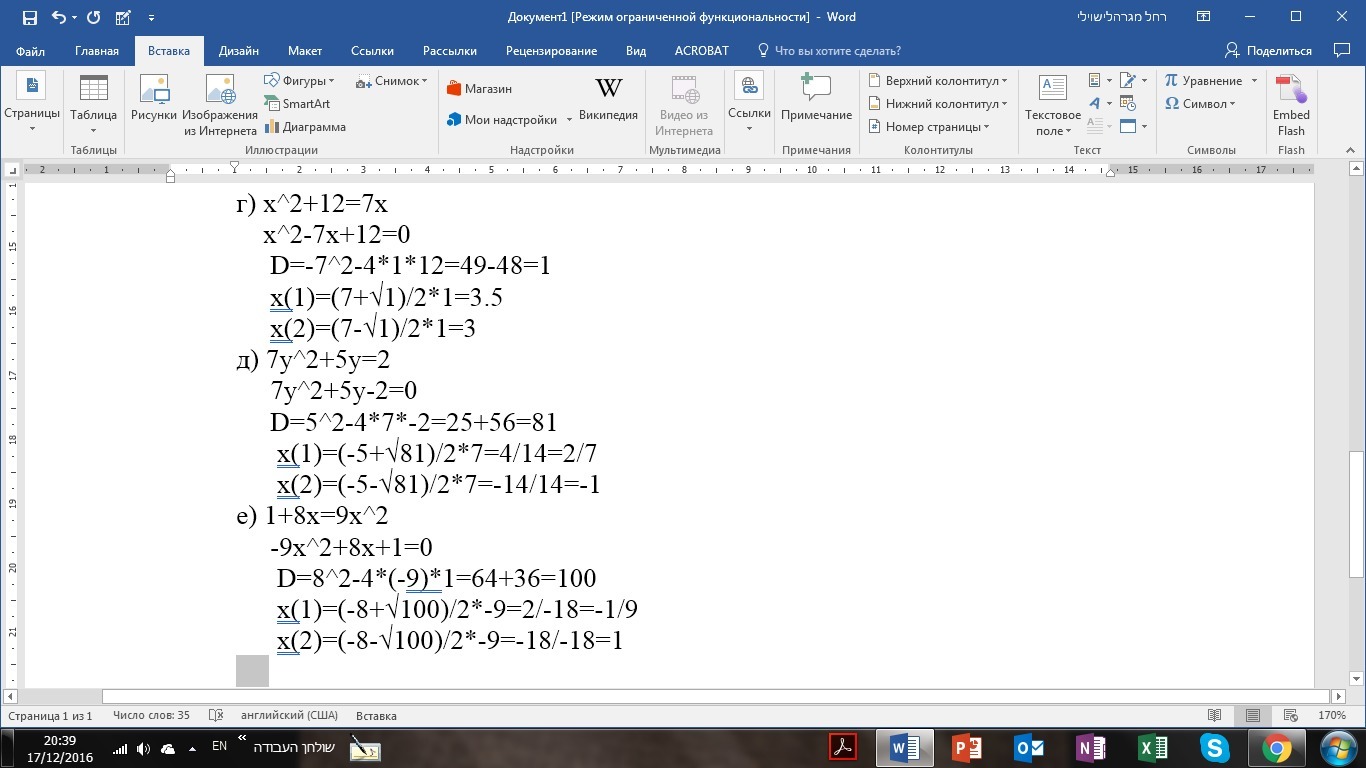Redo using the repeat arrow icon
1366x768 pixels.
[94, 17]
